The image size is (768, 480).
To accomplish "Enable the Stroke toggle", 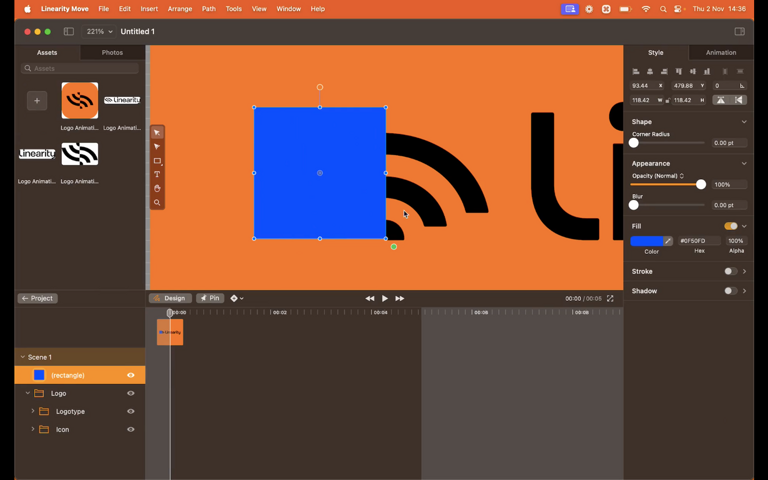I will tap(730, 271).
